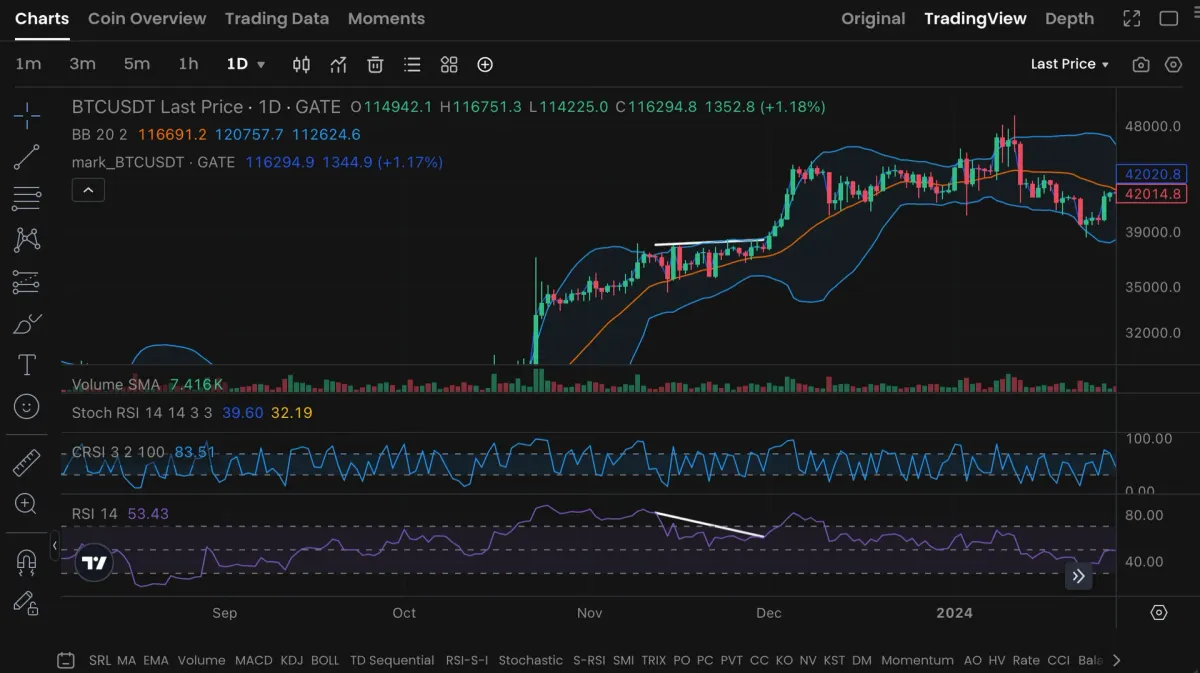Open the list icon in top toolbar

[412, 64]
